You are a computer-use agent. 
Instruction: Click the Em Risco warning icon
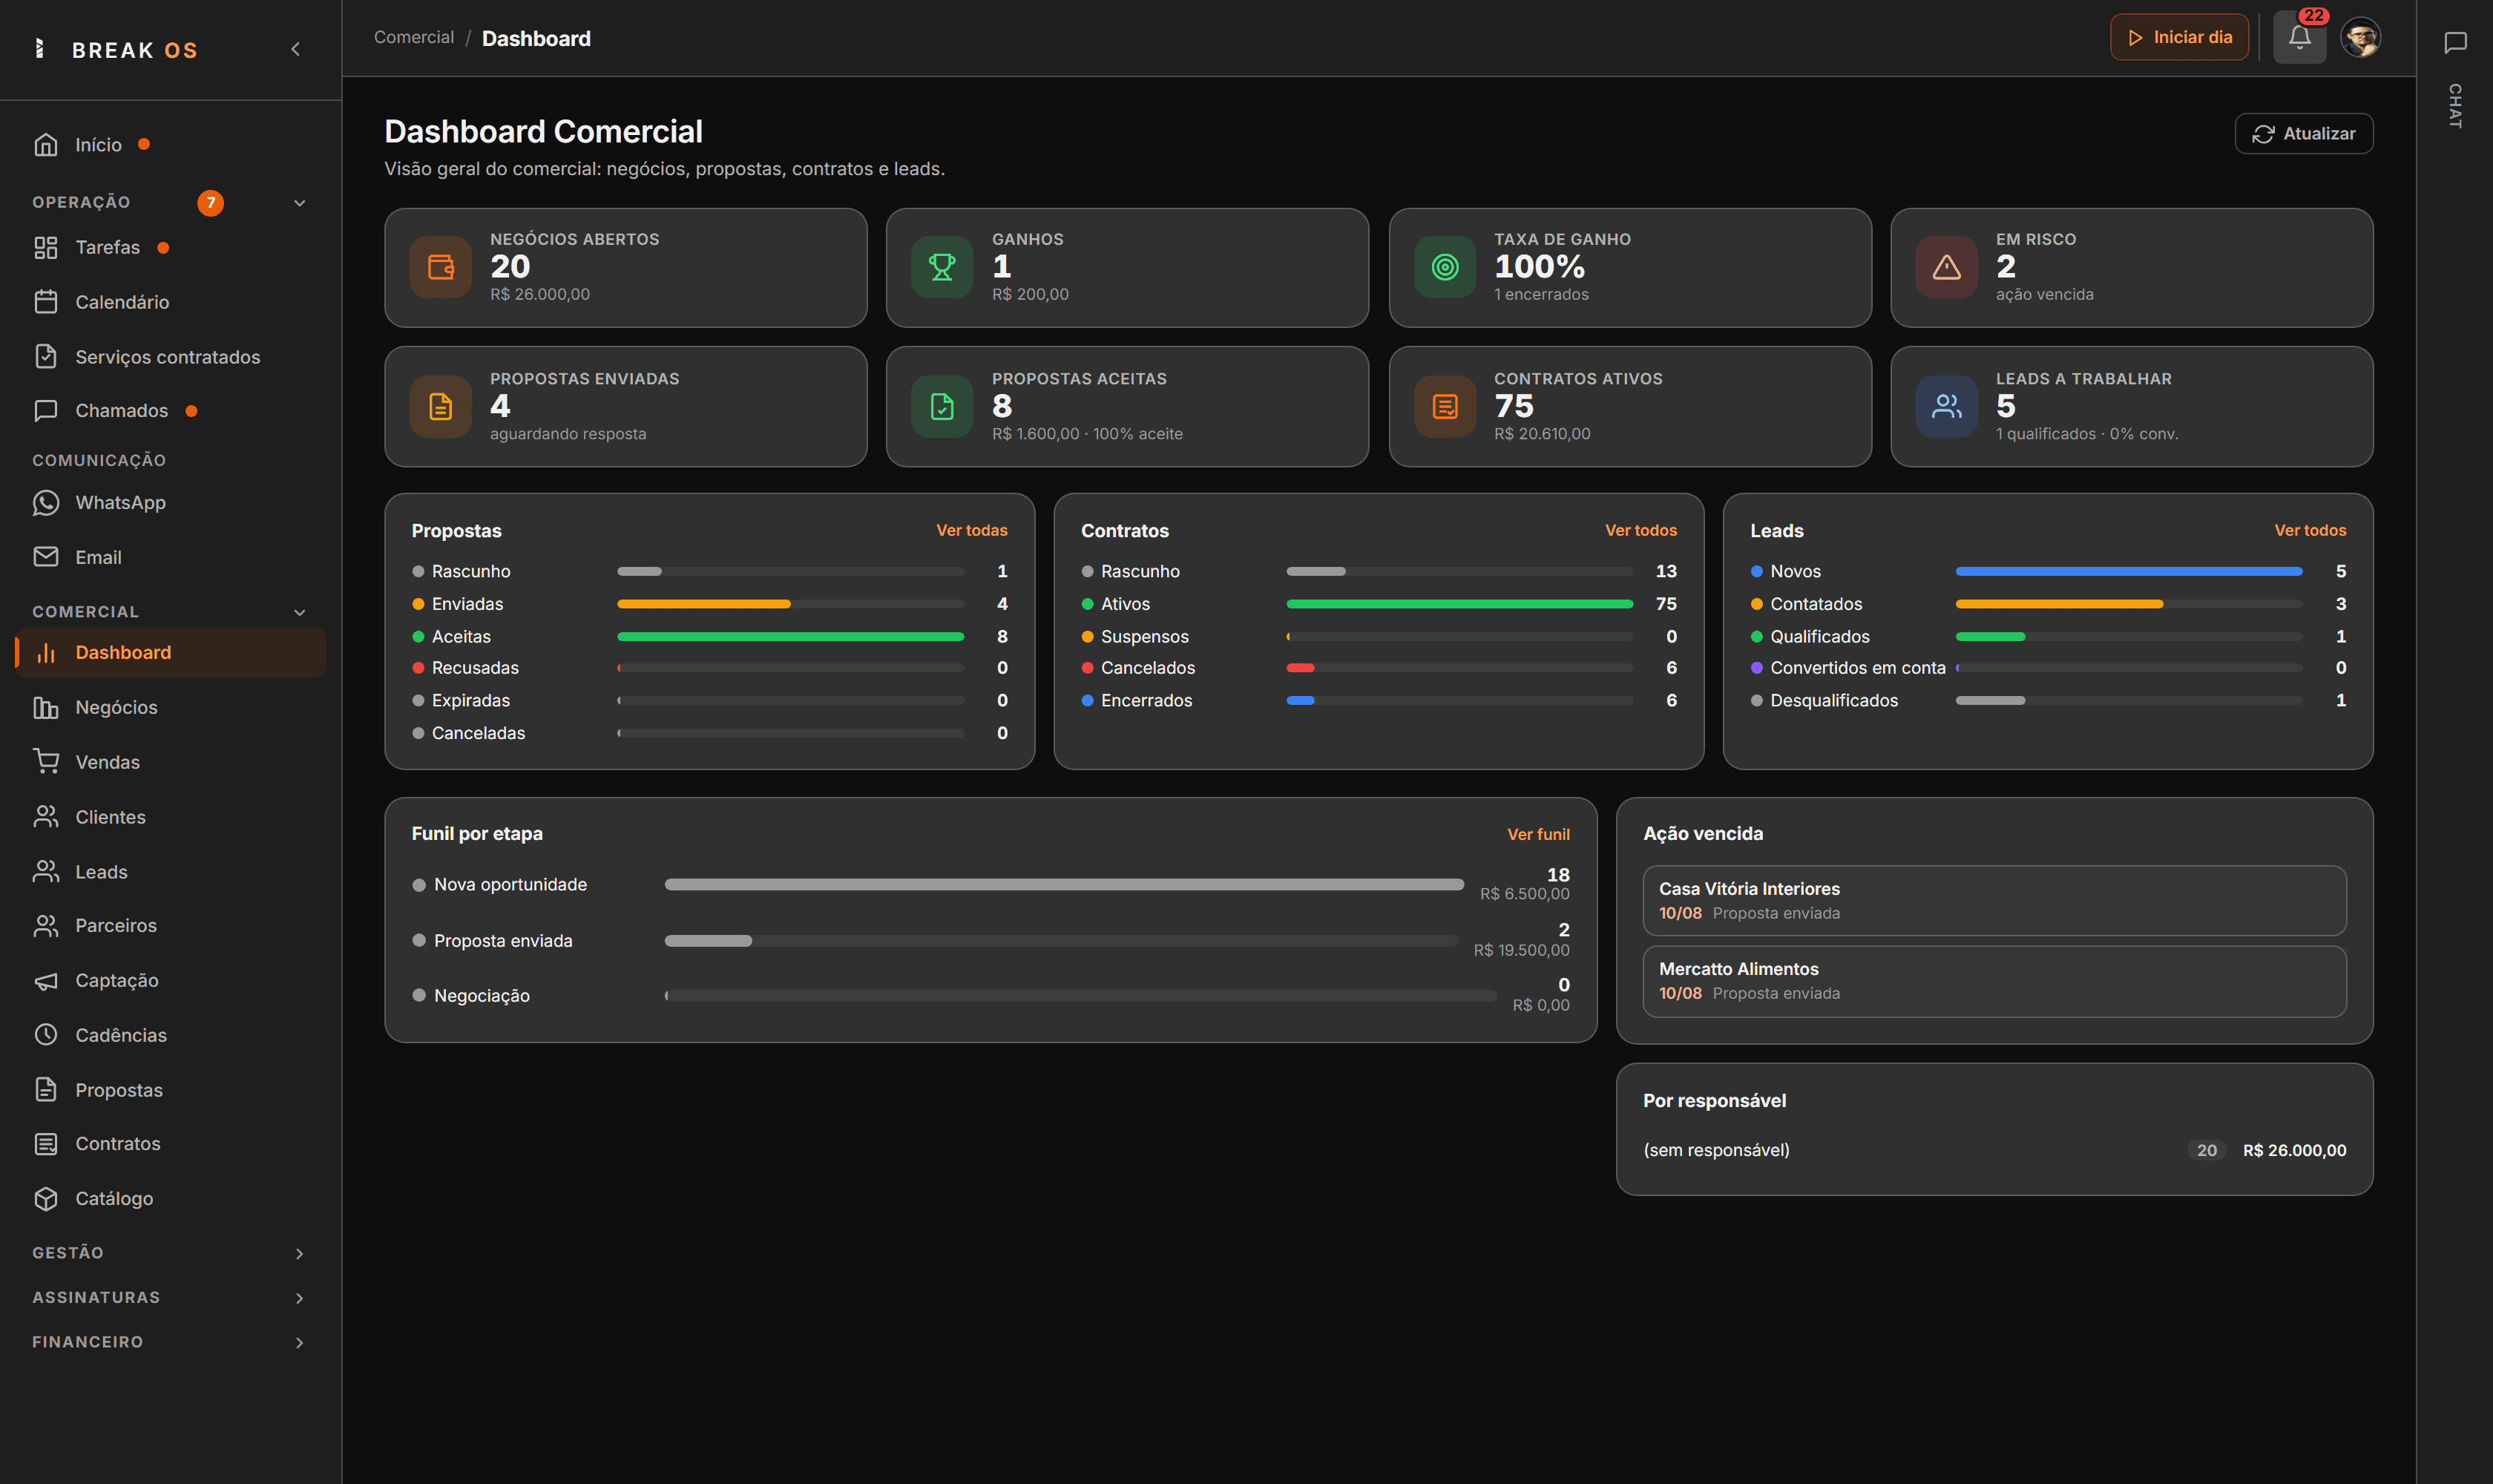click(1946, 267)
